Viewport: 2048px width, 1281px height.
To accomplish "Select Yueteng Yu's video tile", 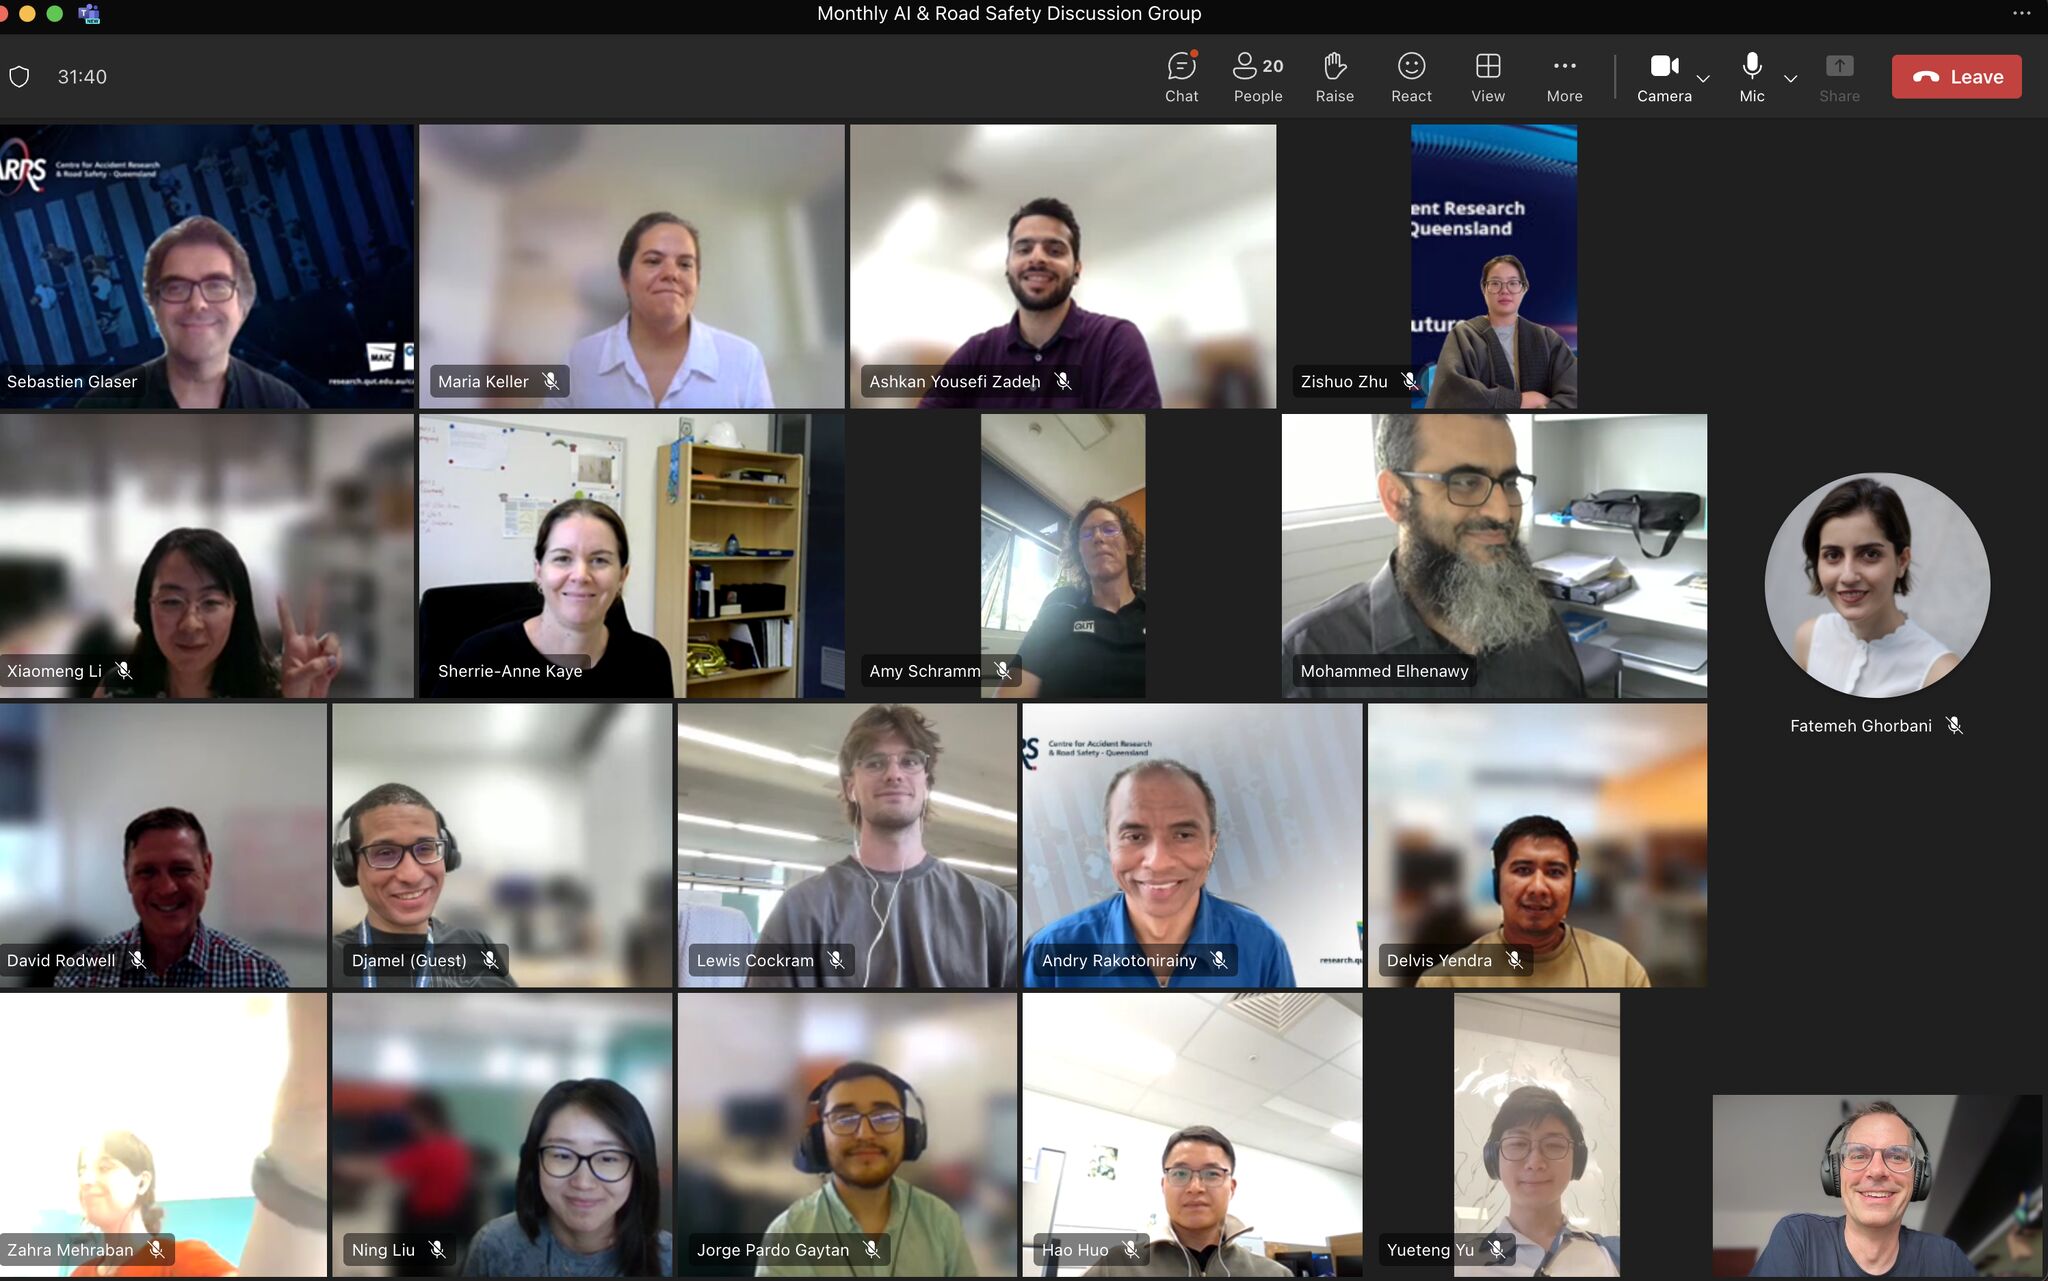I will point(1537,1134).
